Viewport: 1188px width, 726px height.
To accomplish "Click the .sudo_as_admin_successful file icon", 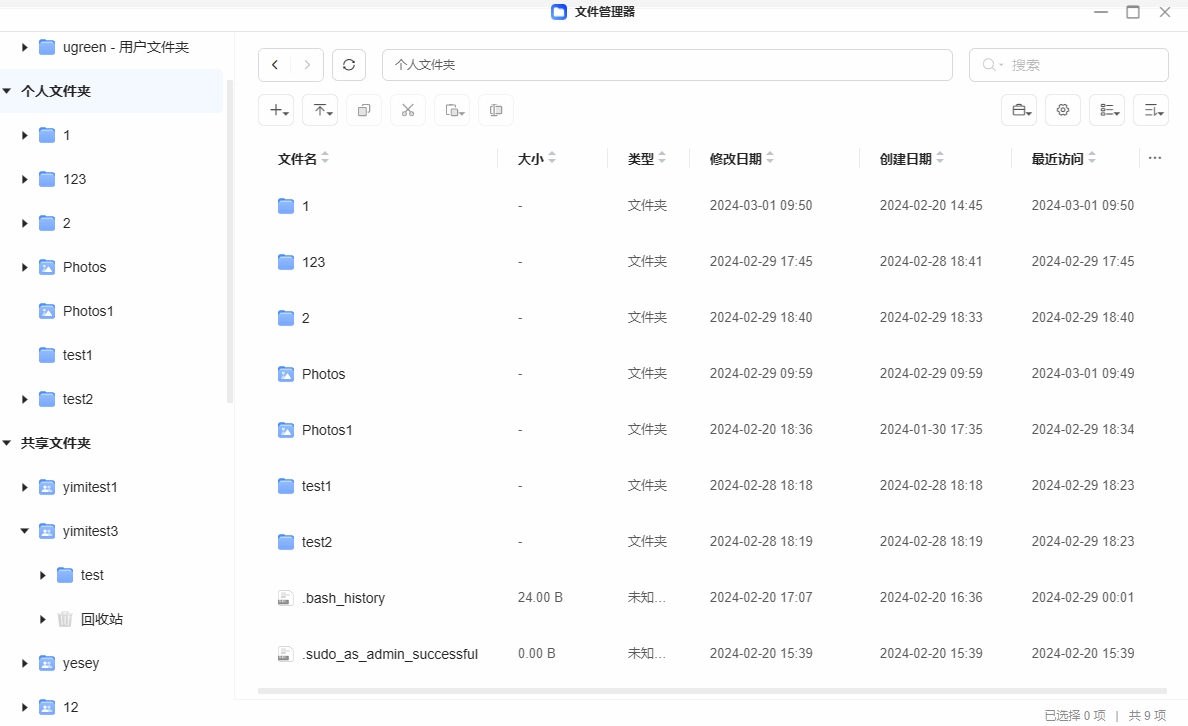I will point(285,654).
